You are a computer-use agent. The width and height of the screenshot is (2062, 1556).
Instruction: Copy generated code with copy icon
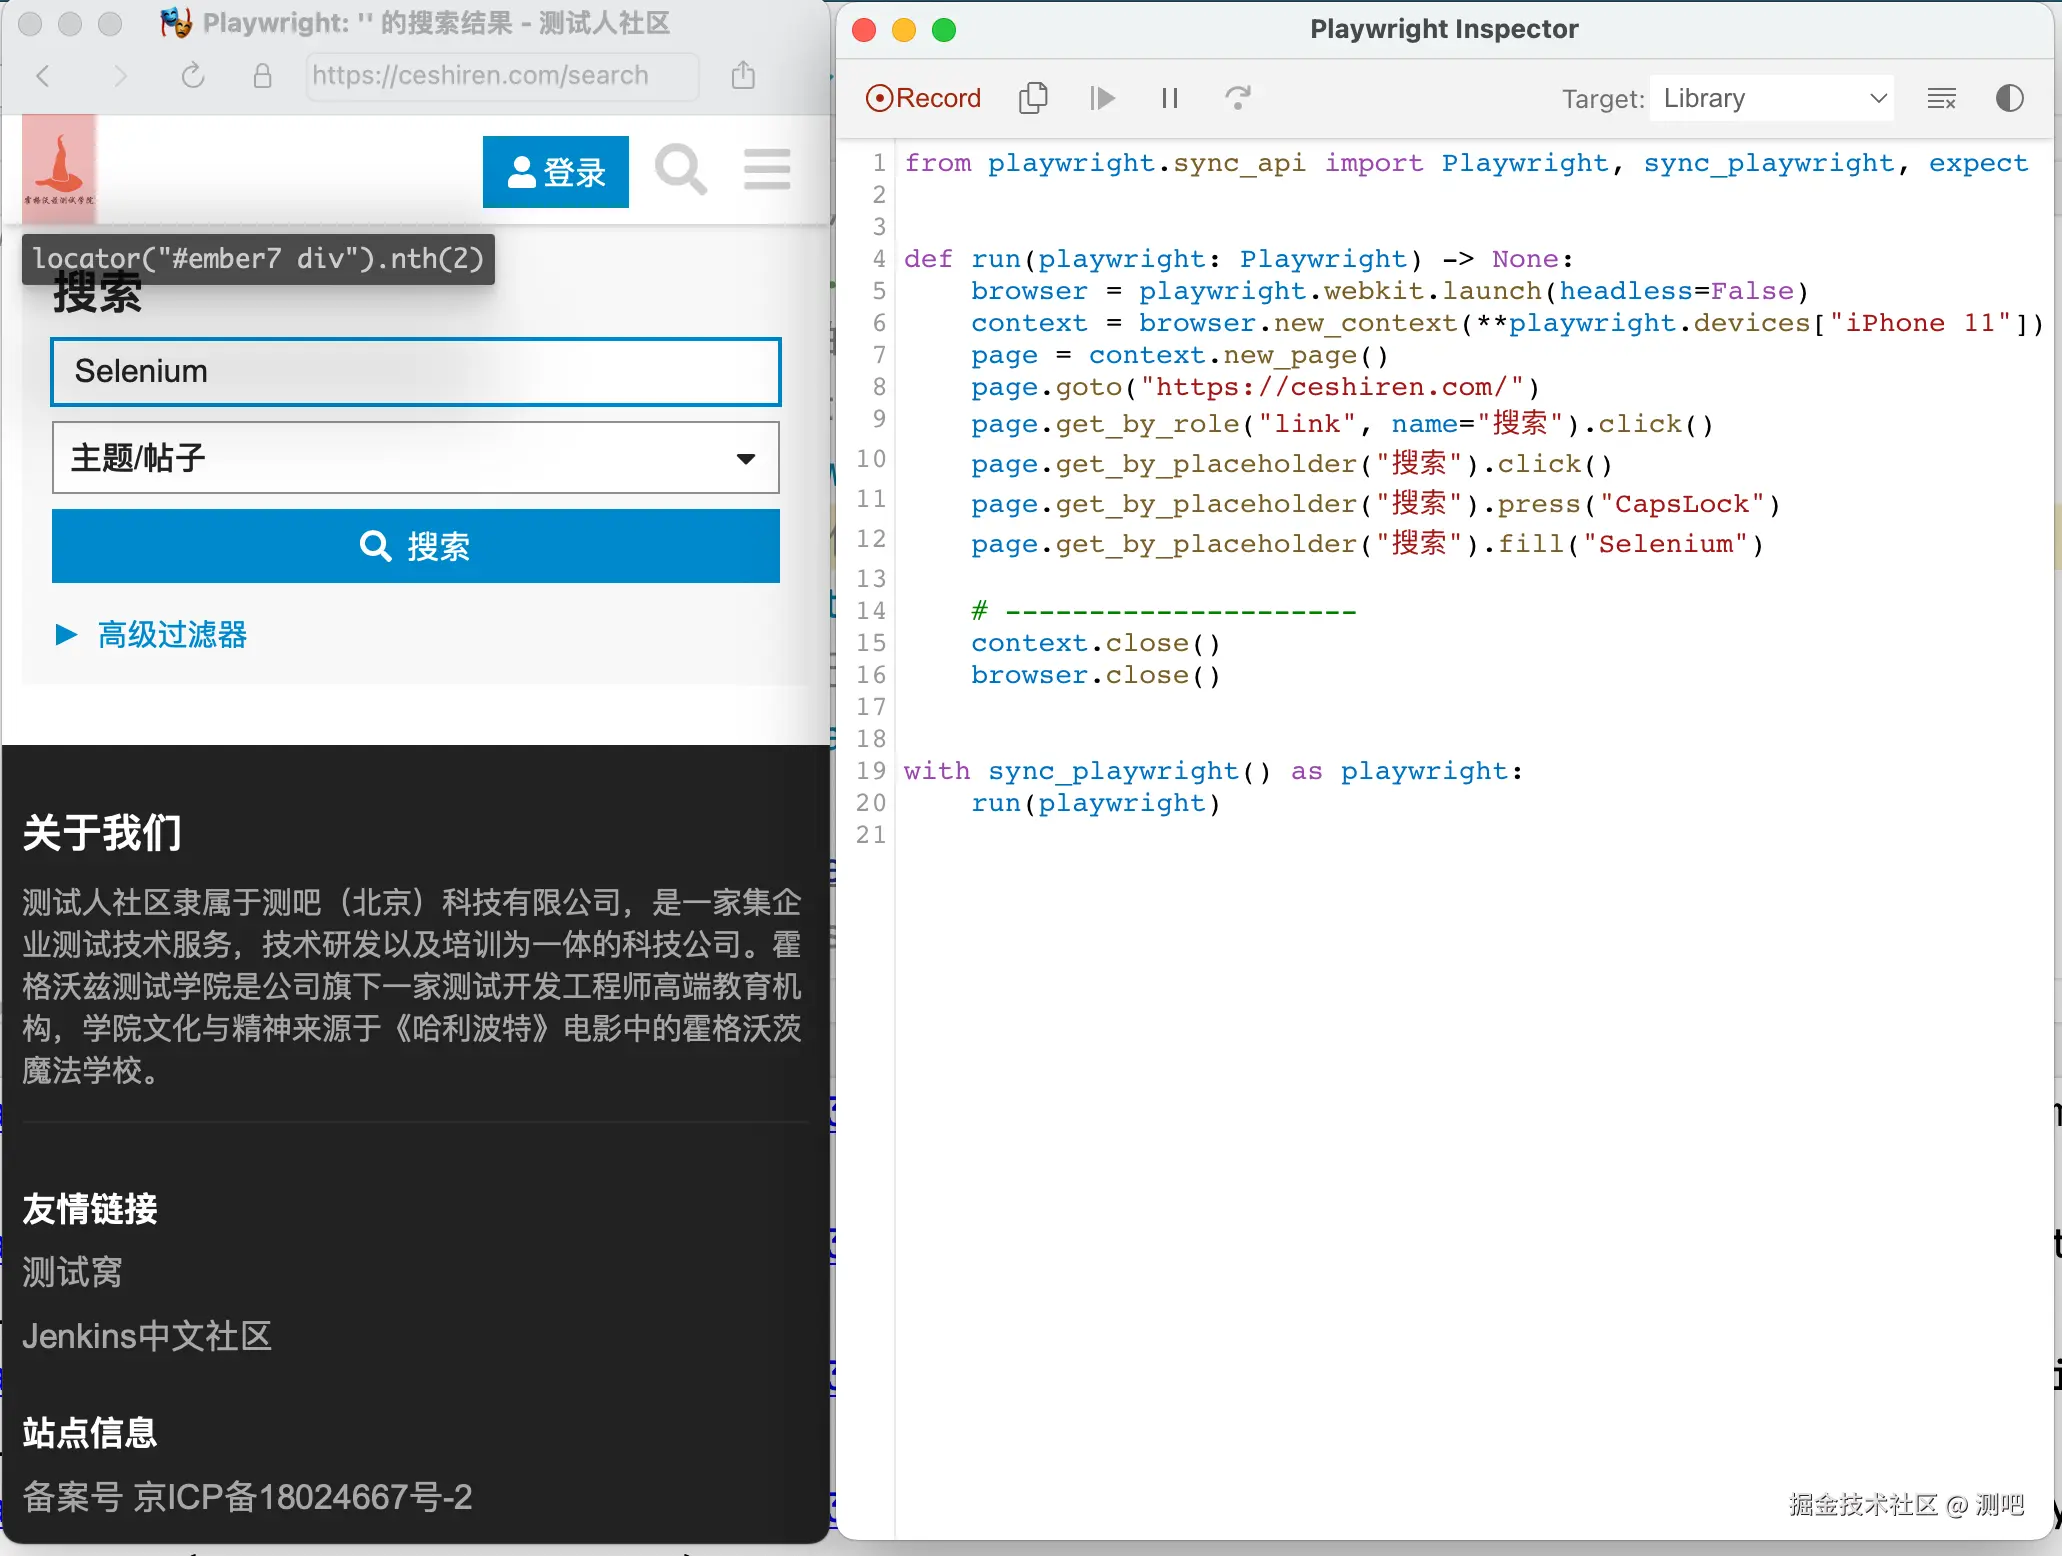[x=1033, y=98]
